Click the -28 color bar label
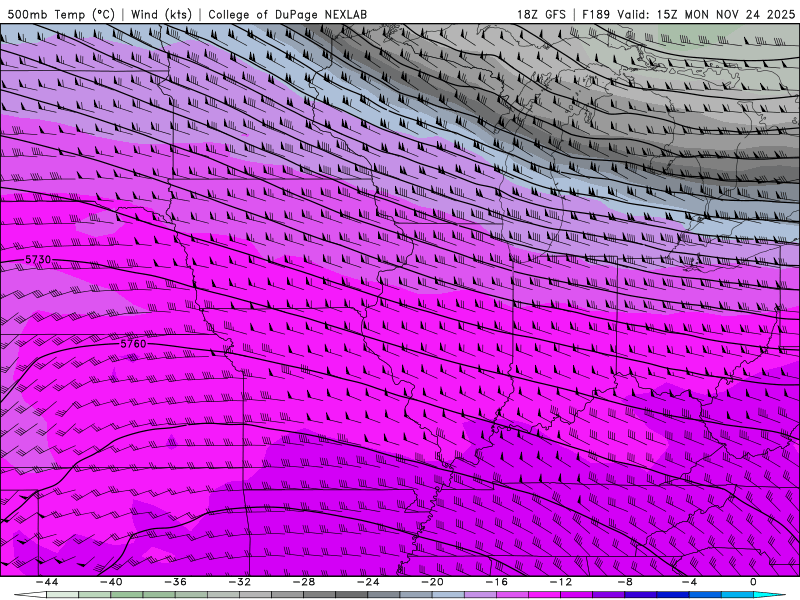The width and height of the screenshot is (800, 600). tap(304, 582)
